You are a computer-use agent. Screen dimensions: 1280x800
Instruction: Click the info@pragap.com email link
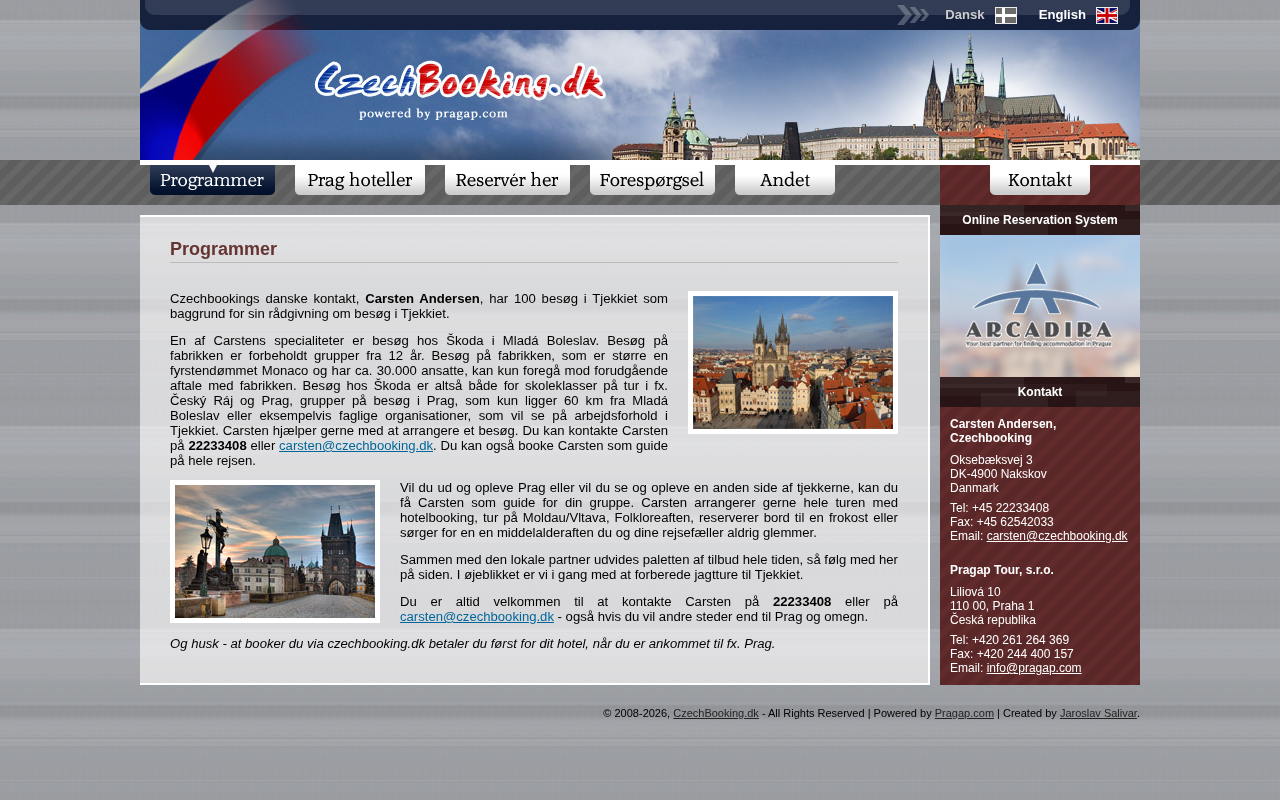pos(1034,668)
